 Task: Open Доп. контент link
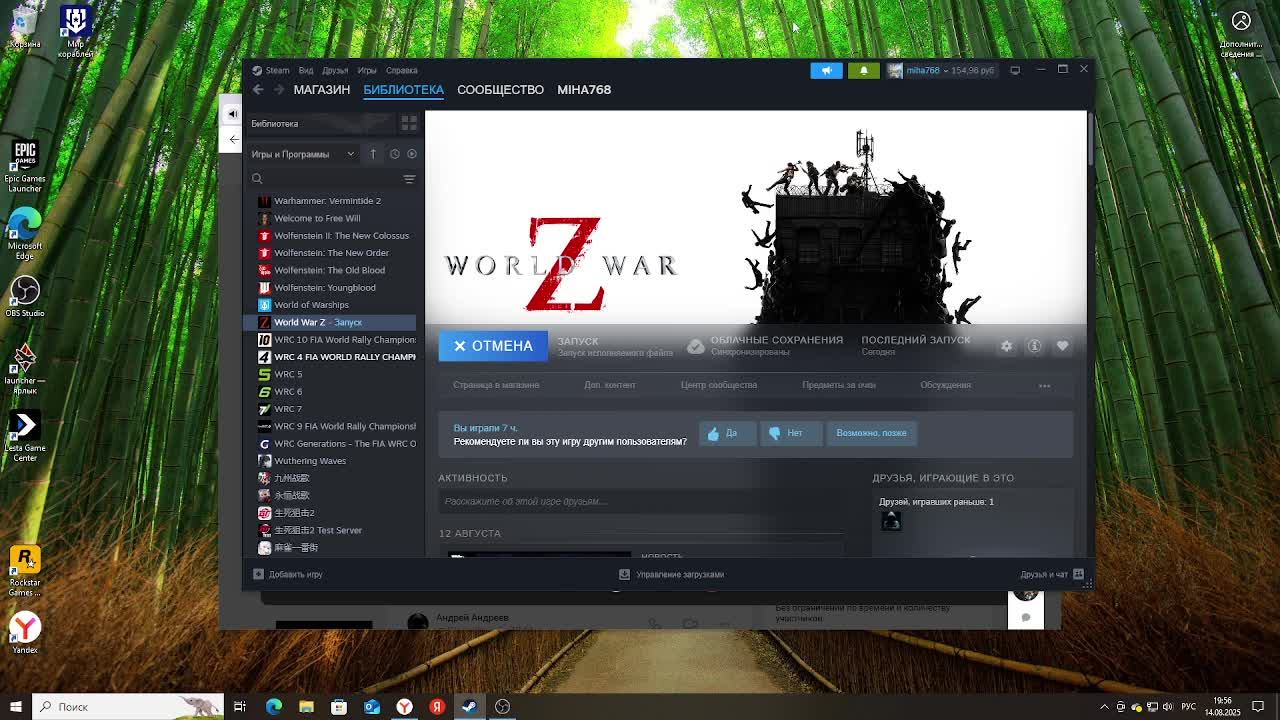[x=610, y=385]
